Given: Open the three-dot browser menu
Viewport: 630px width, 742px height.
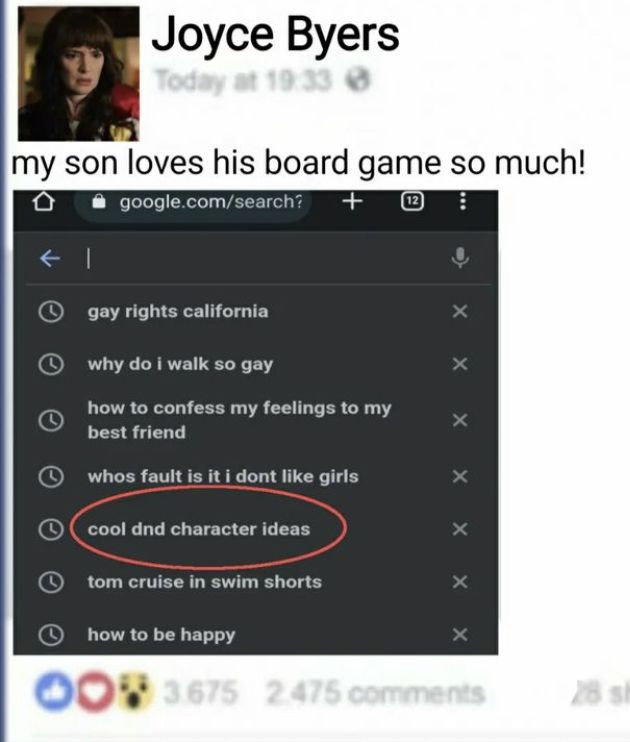Looking at the screenshot, I should pos(463,202).
